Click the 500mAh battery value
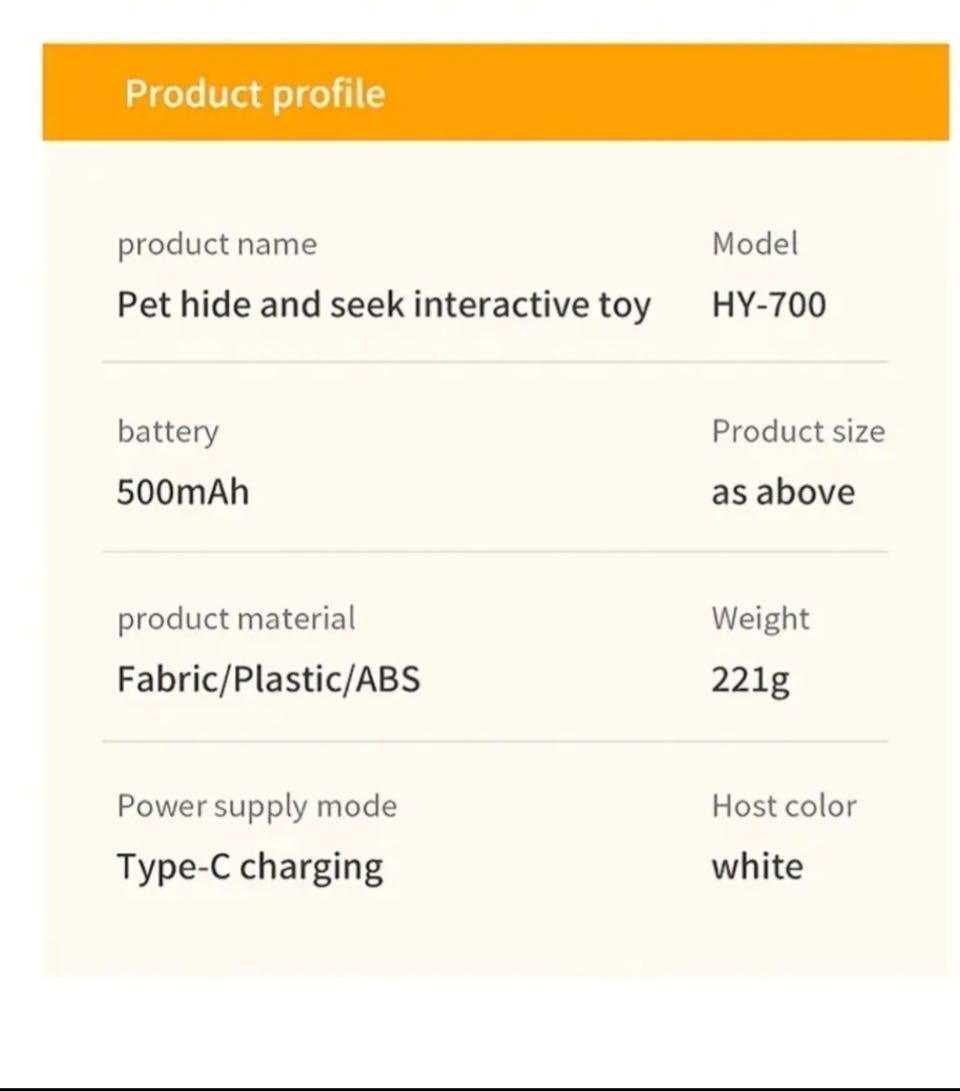This screenshot has height=1091, width=960. pyautogui.click(x=183, y=492)
